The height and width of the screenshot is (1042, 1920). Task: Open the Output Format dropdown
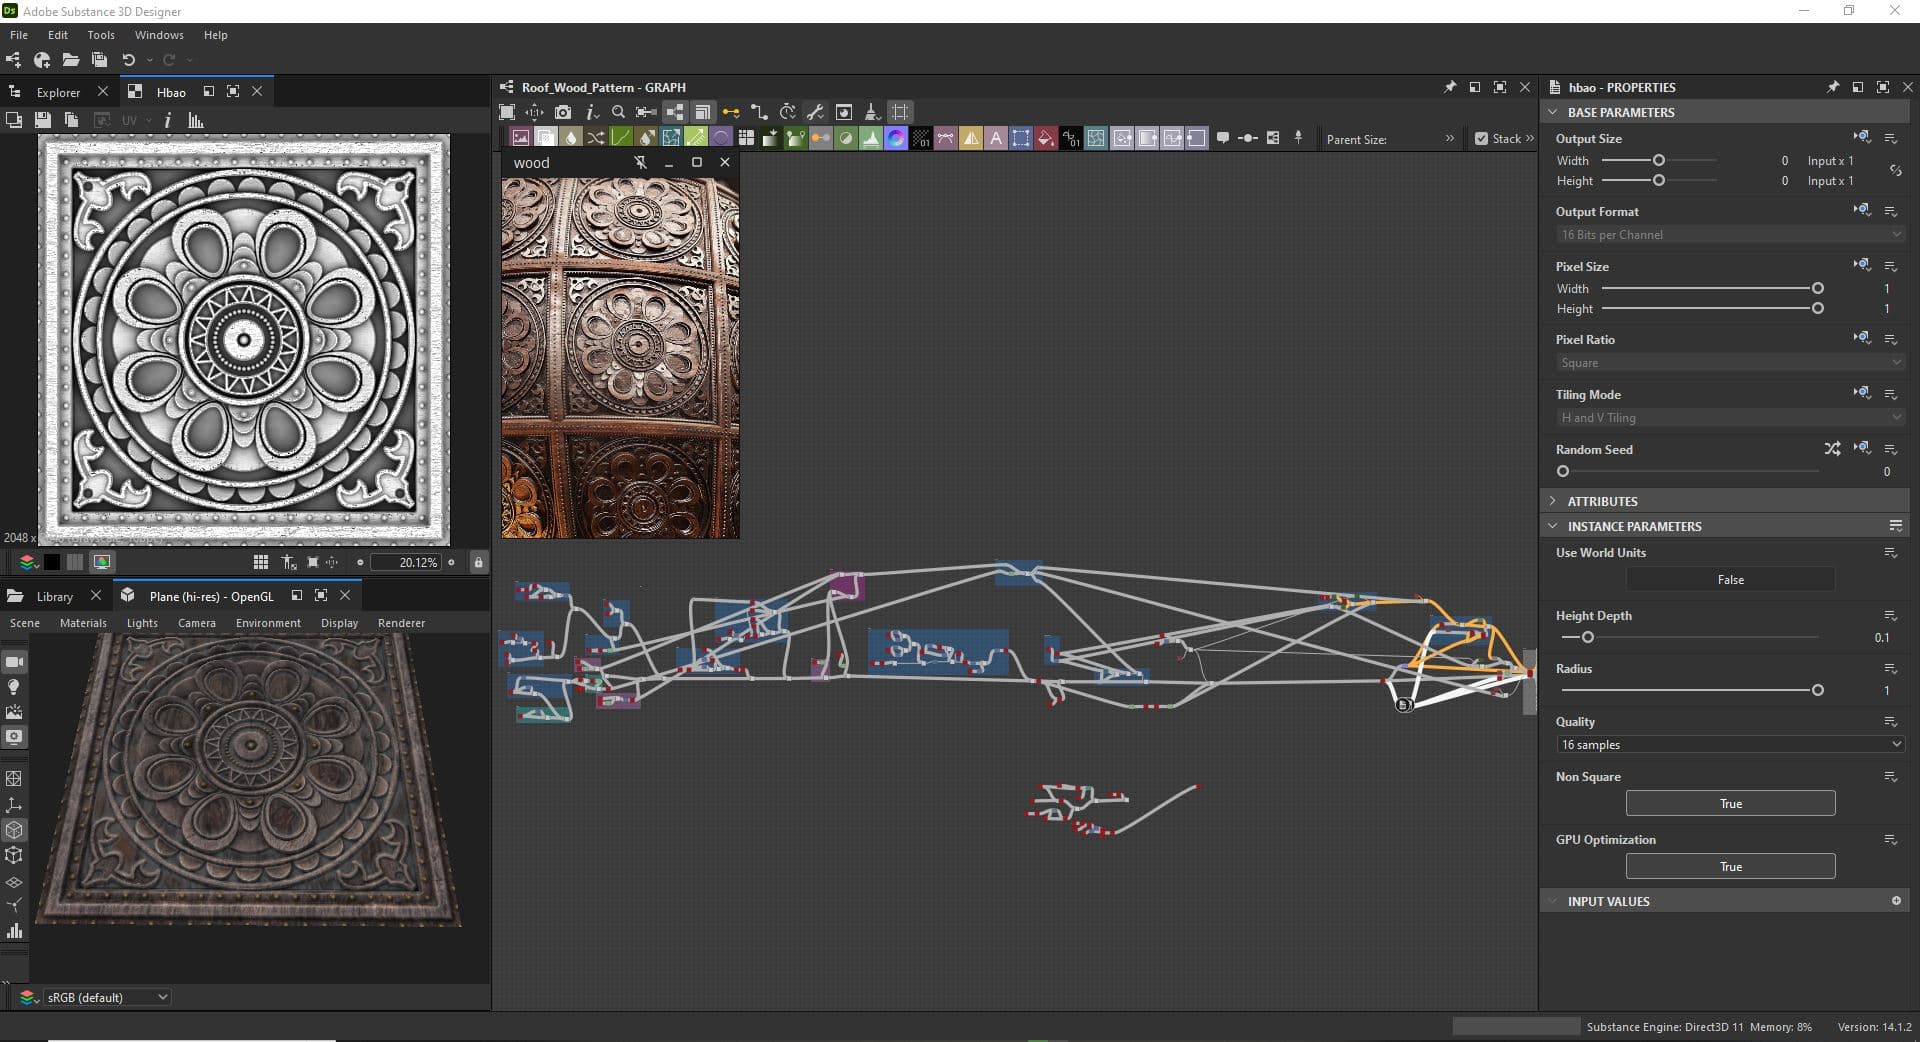tap(1729, 234)
